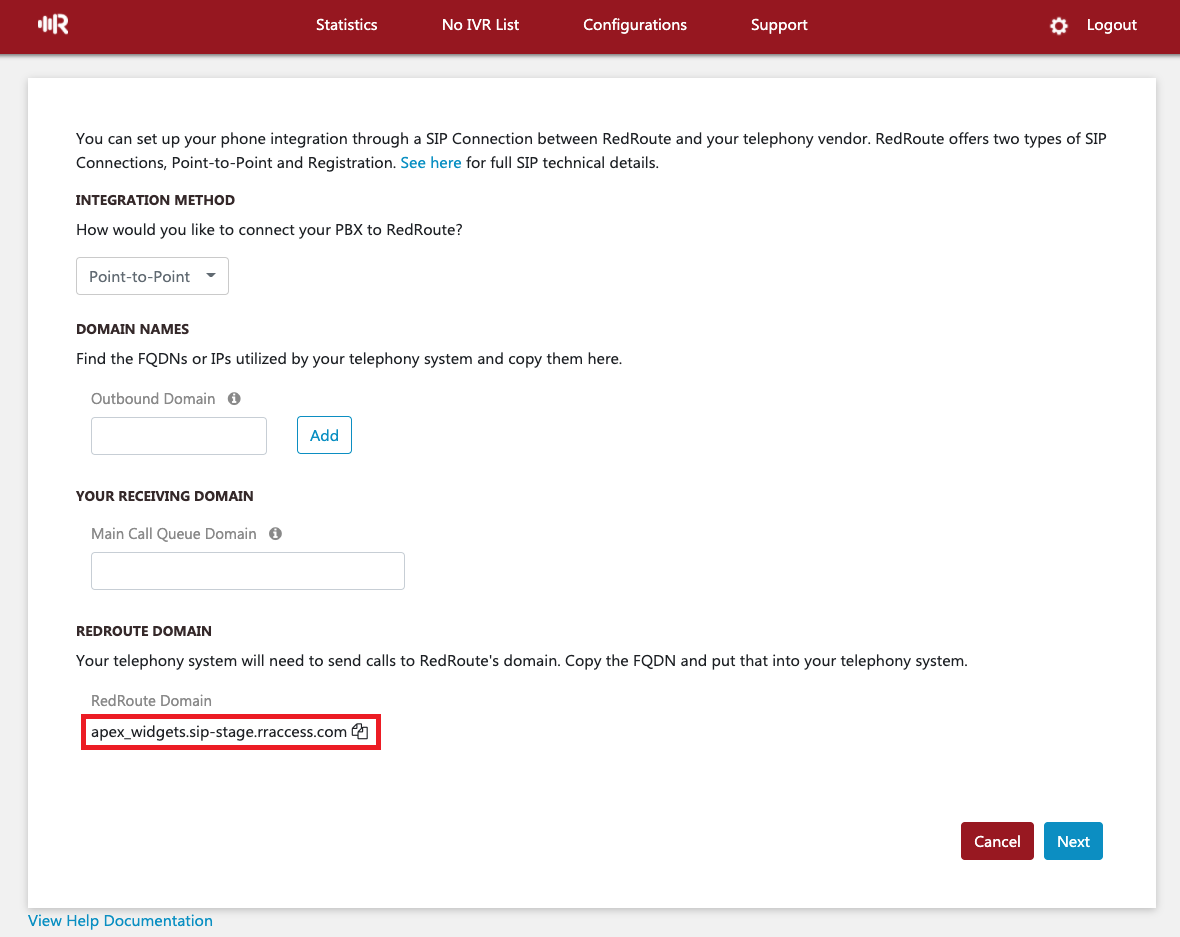Select the apex_widgets.sip-stage.rraccess.com domain text
The width and height of the screenshot is (1180, 937).
219,732
